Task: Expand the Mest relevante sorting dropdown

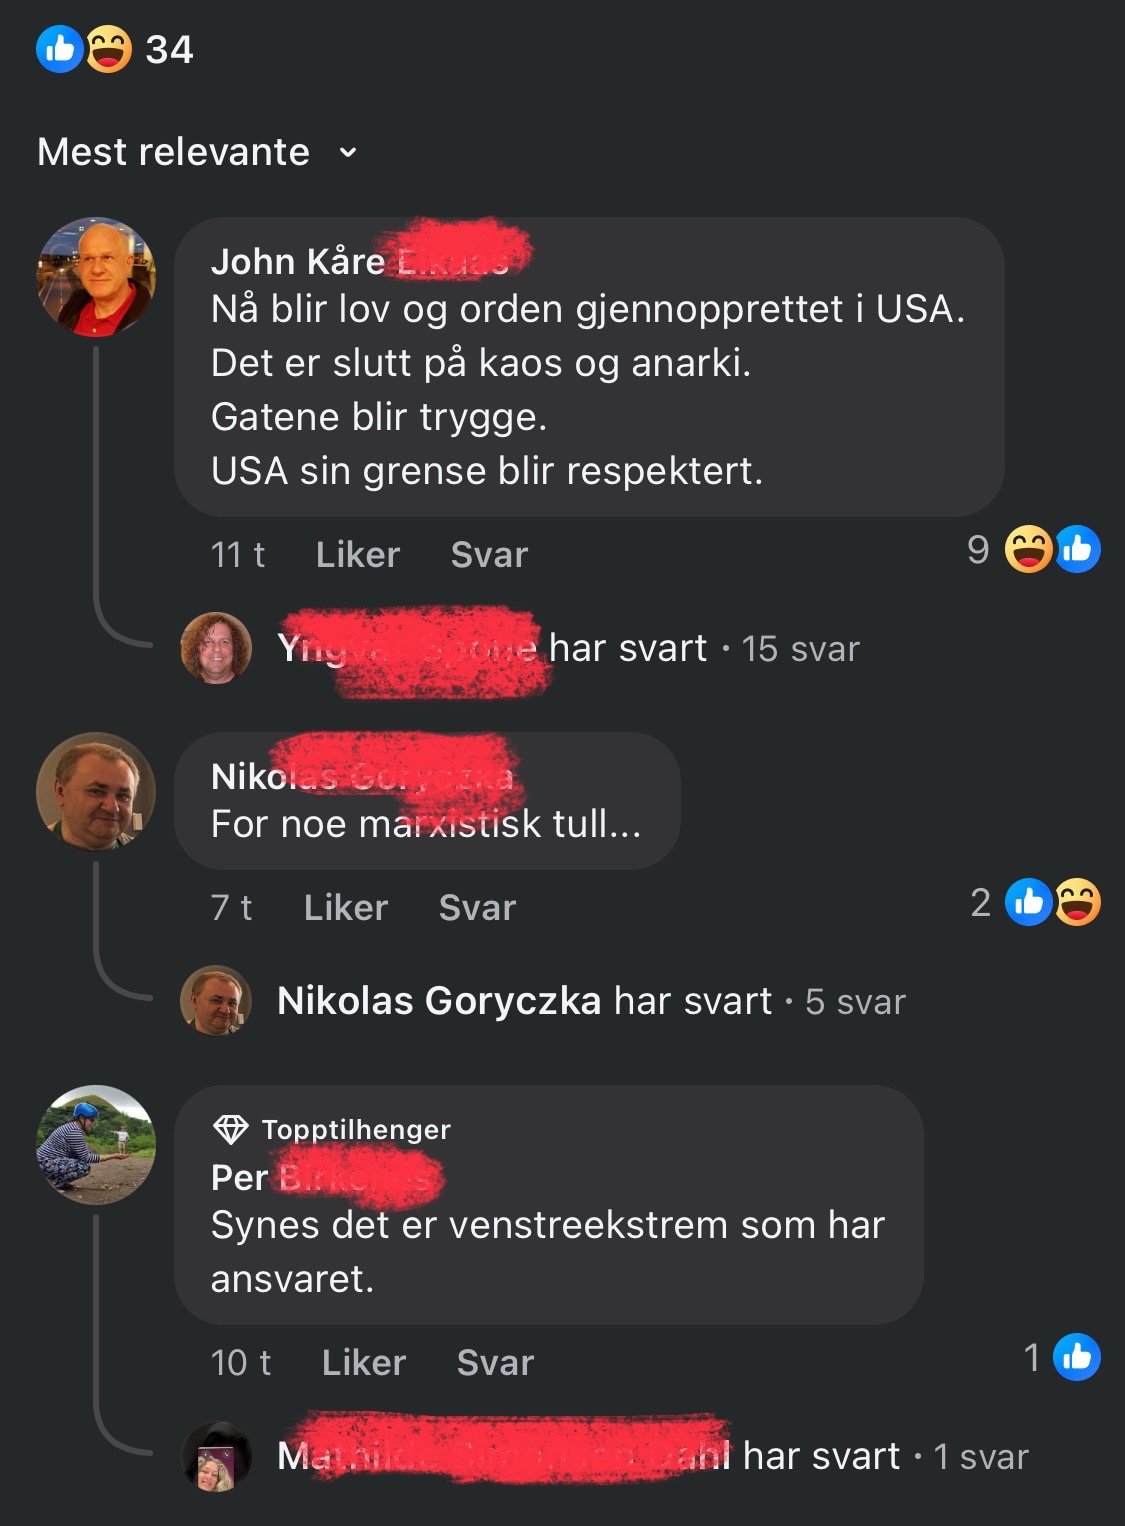Action: tap(197, 152)
